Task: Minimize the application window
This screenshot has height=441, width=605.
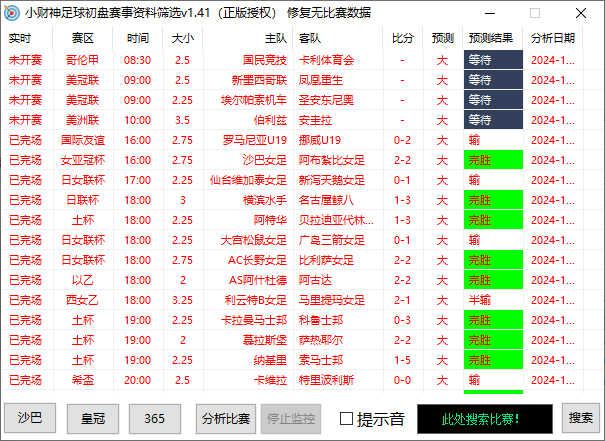Action: point(490,13)
